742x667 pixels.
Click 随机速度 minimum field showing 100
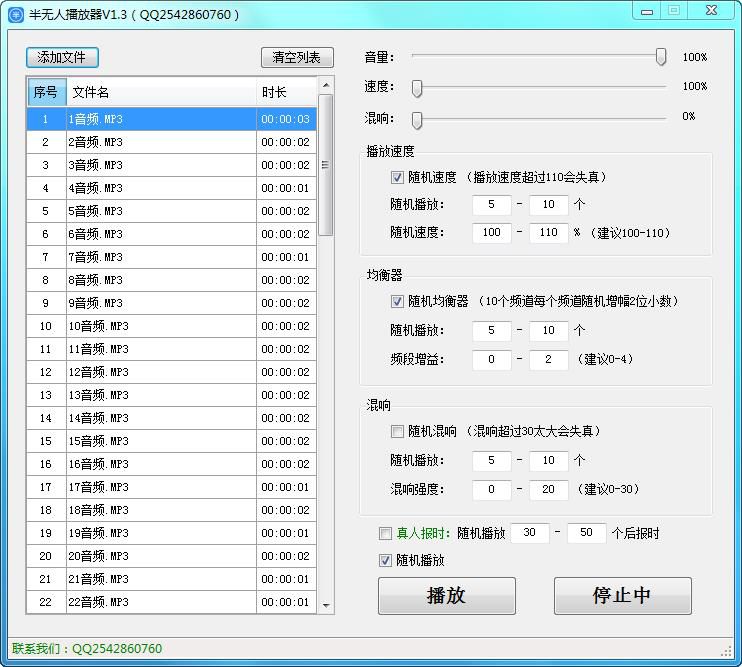[x=491, y=232]
